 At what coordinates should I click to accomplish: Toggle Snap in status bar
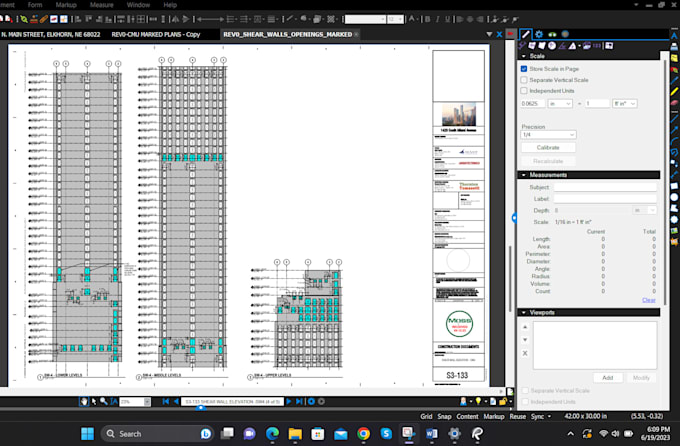coord(444,416)
